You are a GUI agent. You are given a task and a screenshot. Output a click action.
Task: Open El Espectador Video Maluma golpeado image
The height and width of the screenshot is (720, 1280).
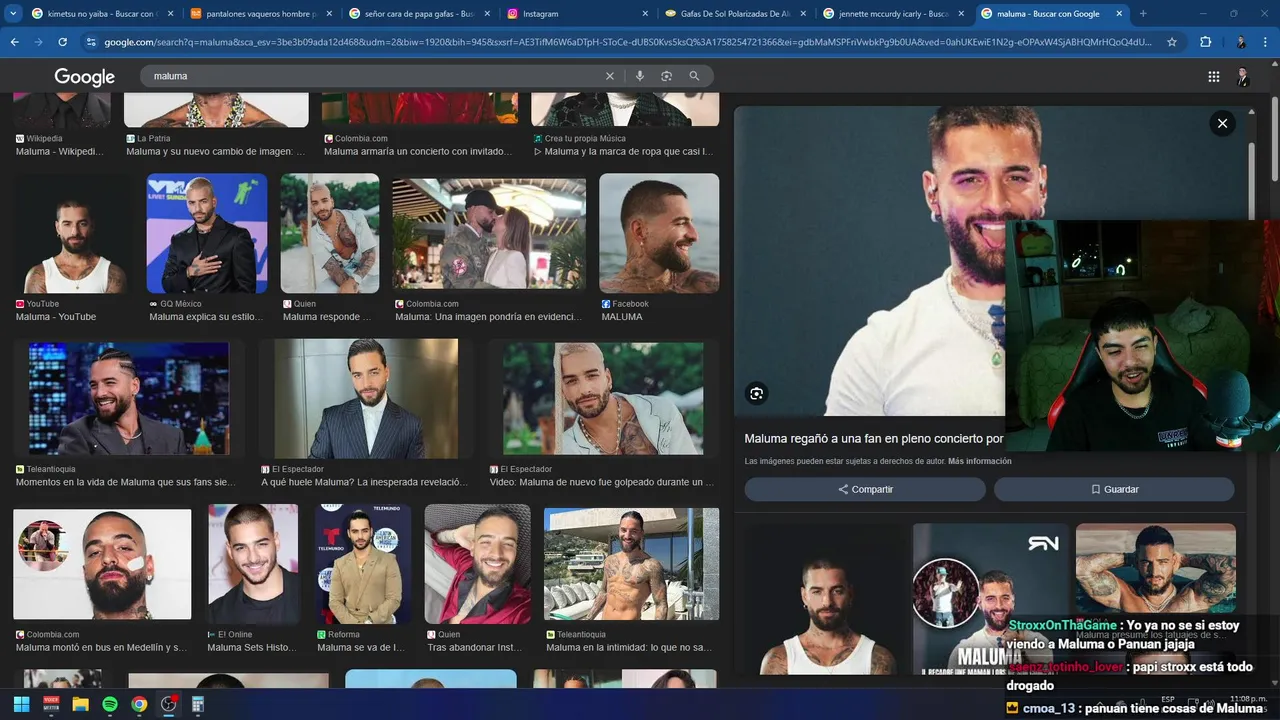click(603, 399)
